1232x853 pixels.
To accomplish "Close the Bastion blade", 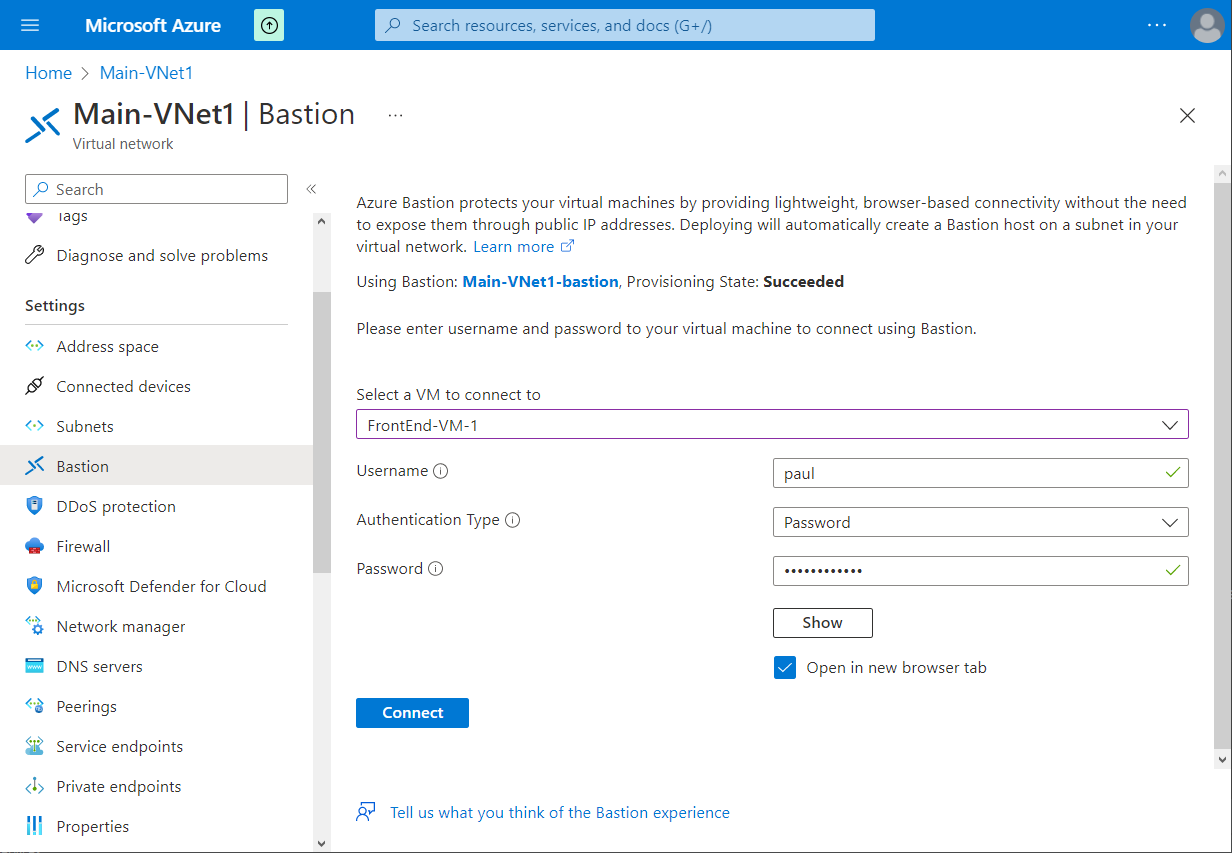I will (1187, 116).
